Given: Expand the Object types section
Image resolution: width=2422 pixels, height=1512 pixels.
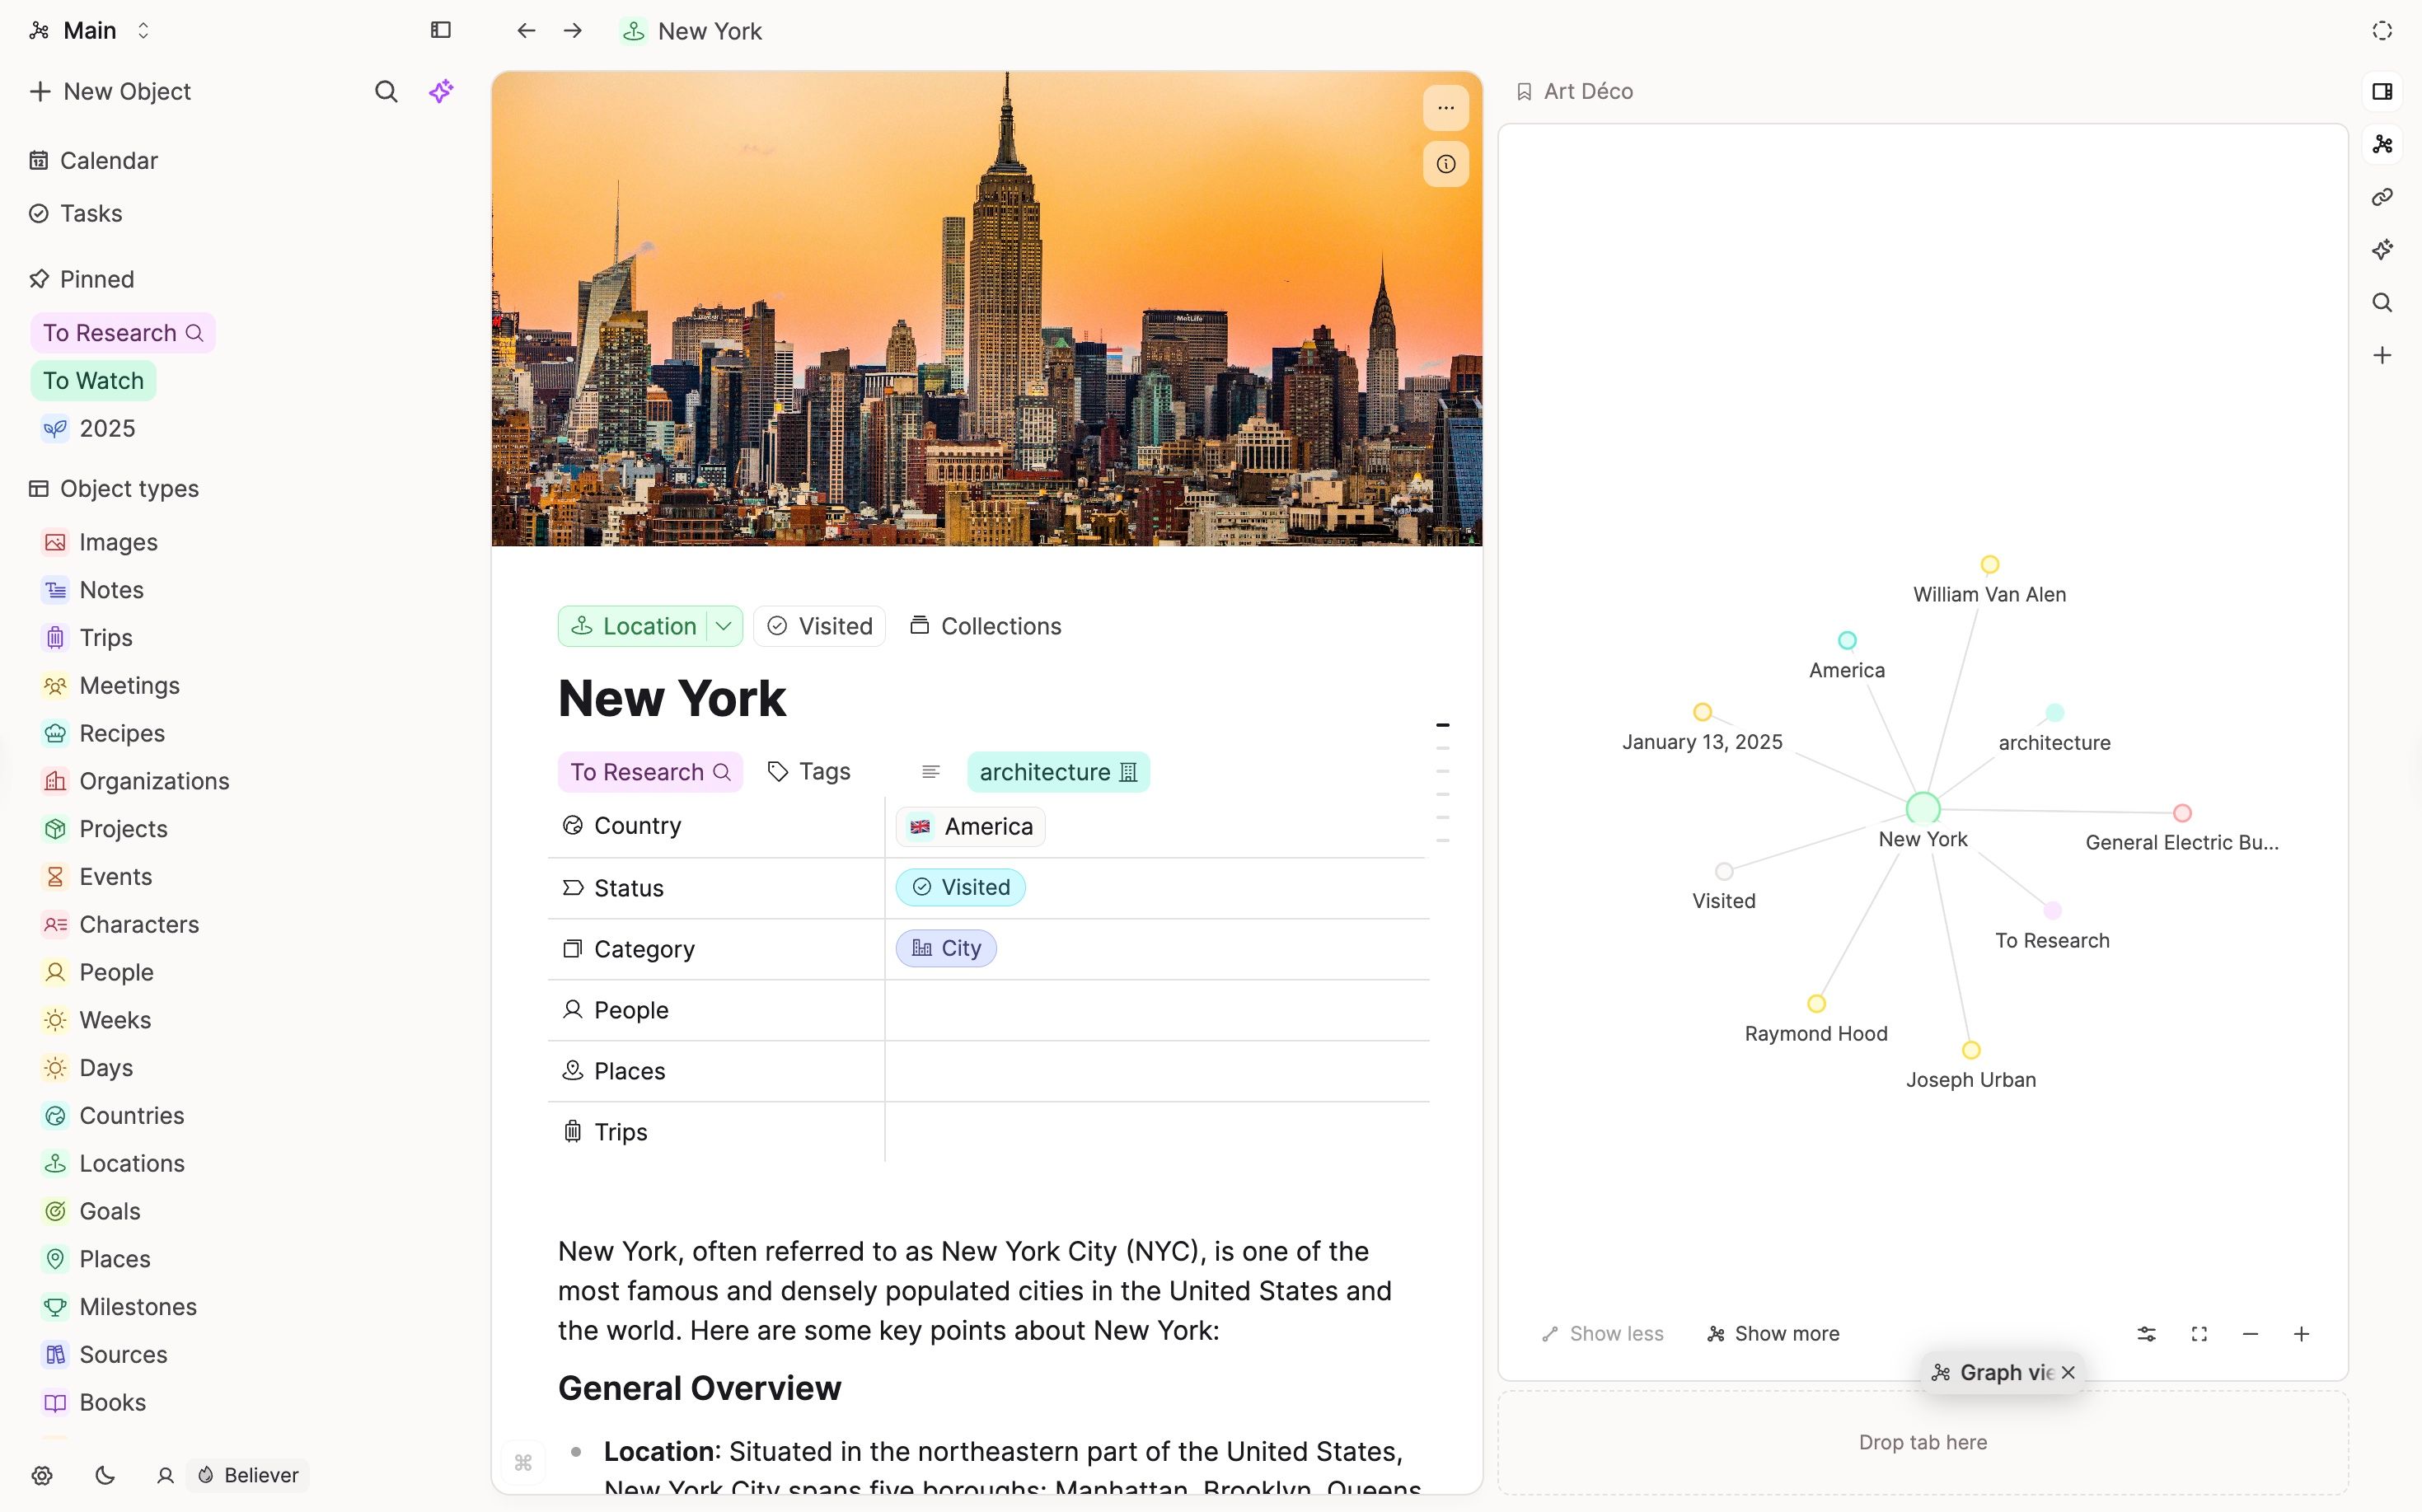Looking at the screenshot, I should point(128,488).
